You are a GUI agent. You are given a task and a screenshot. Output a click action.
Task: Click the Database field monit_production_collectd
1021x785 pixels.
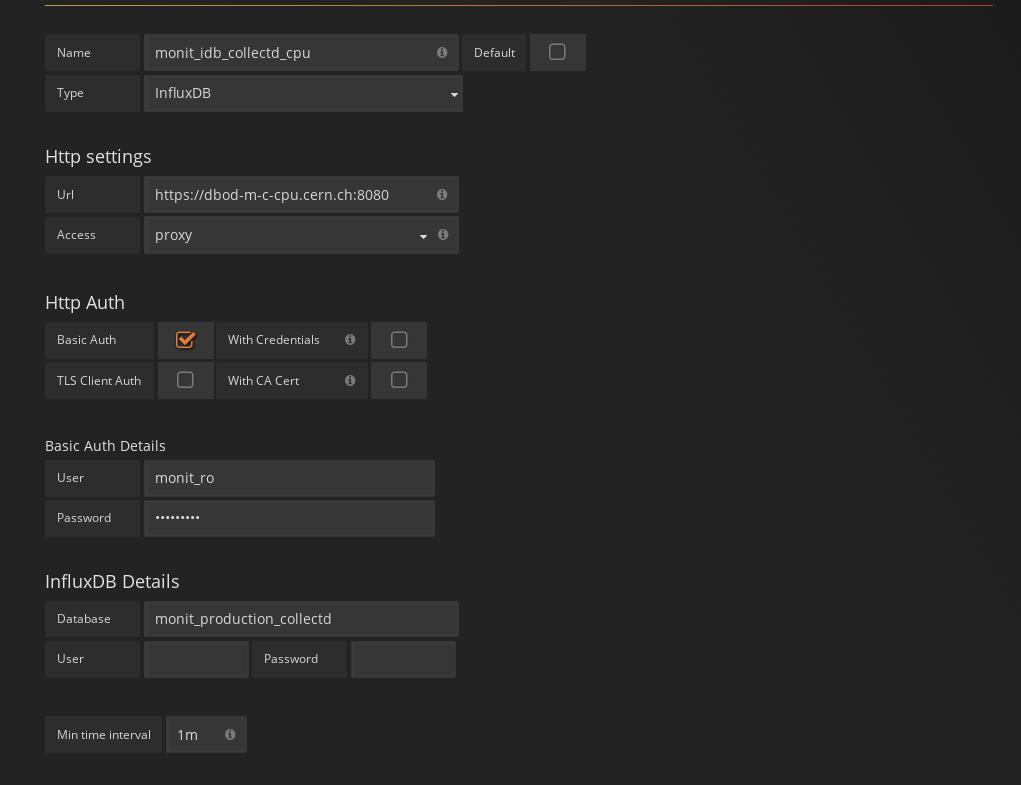[x=301, y=619]
